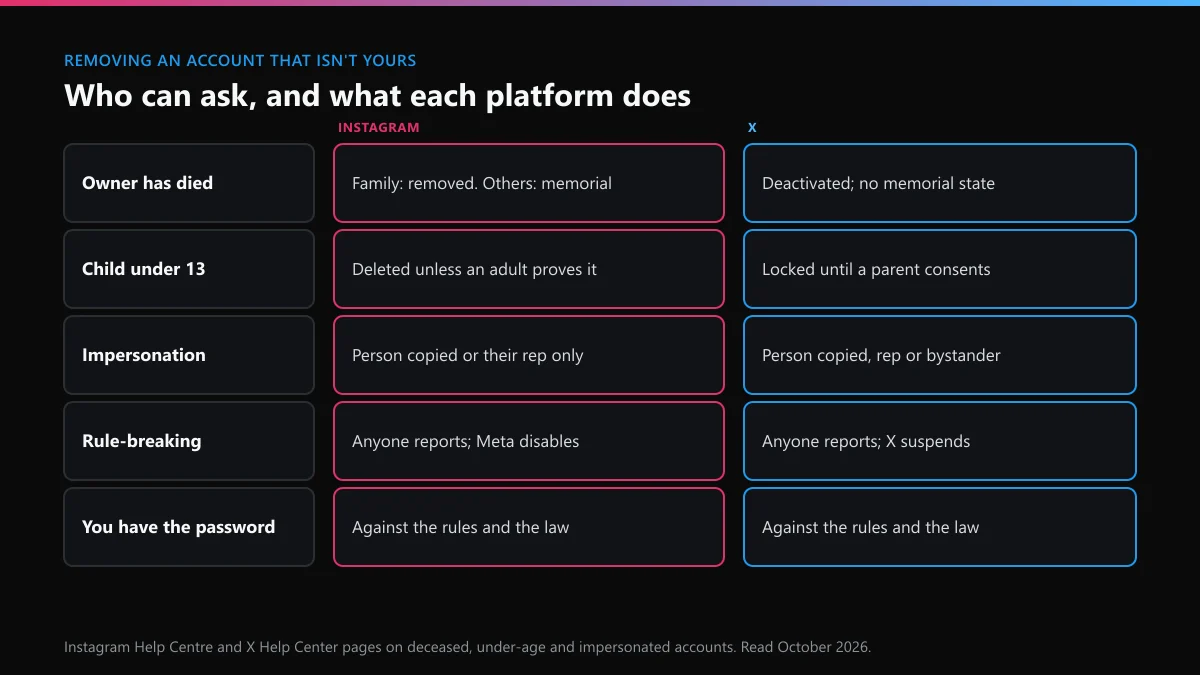
Task: Click the INSTAGRAM column header
Action: (379, 128)
